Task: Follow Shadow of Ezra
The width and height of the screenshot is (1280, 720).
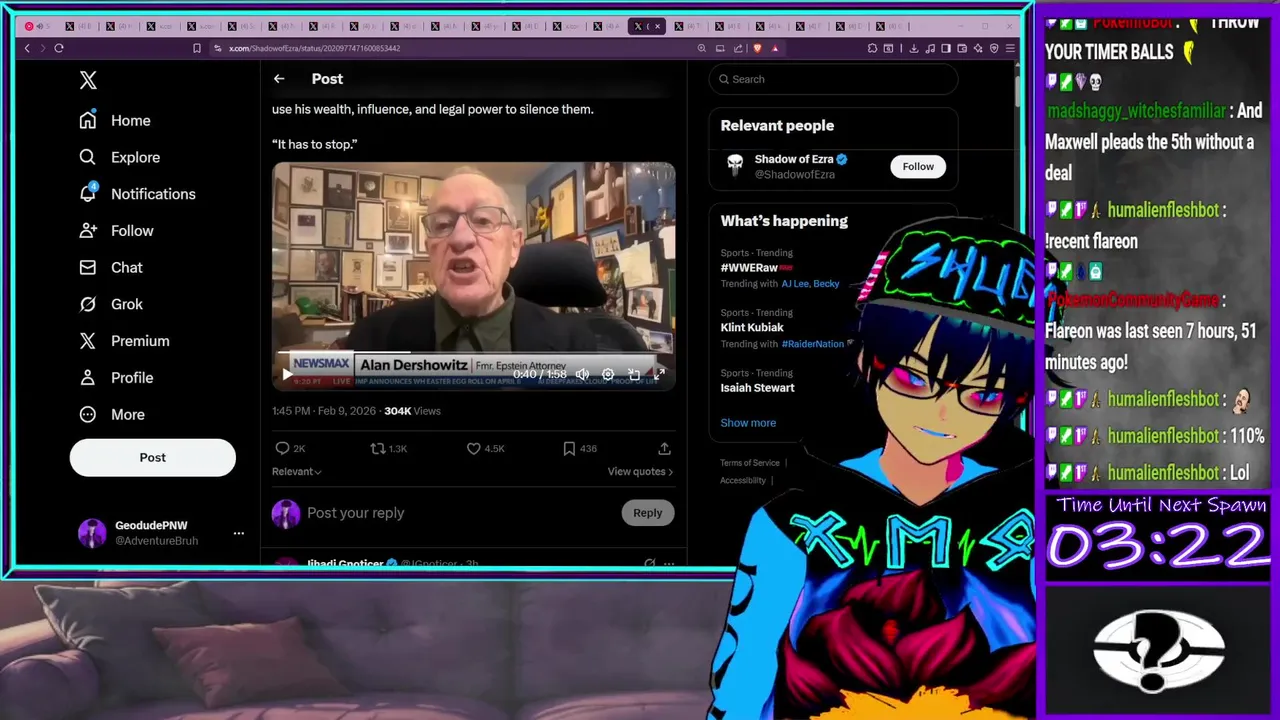Action: (918, 167)
